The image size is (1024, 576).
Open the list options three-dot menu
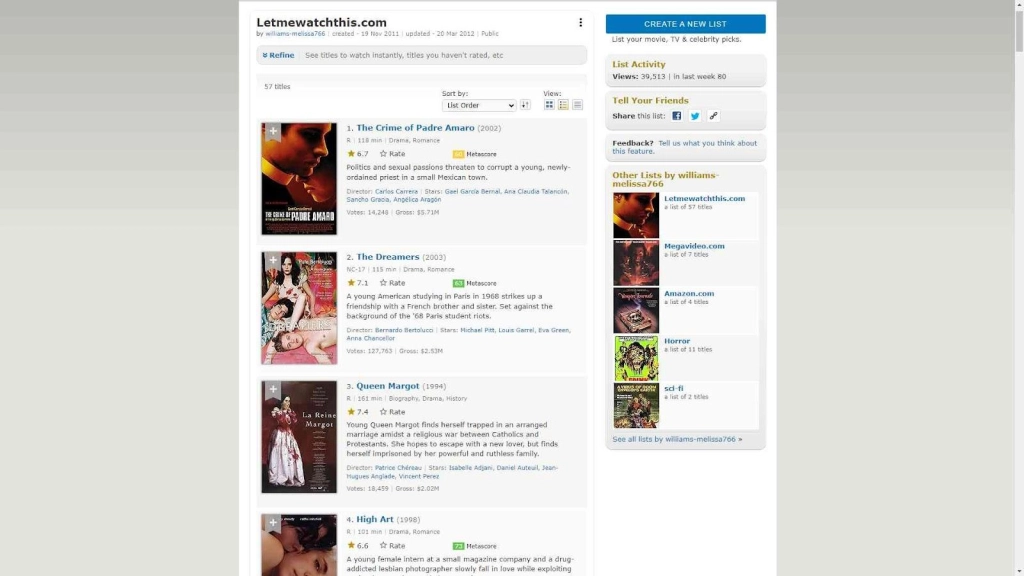click(x=581, y=22)
